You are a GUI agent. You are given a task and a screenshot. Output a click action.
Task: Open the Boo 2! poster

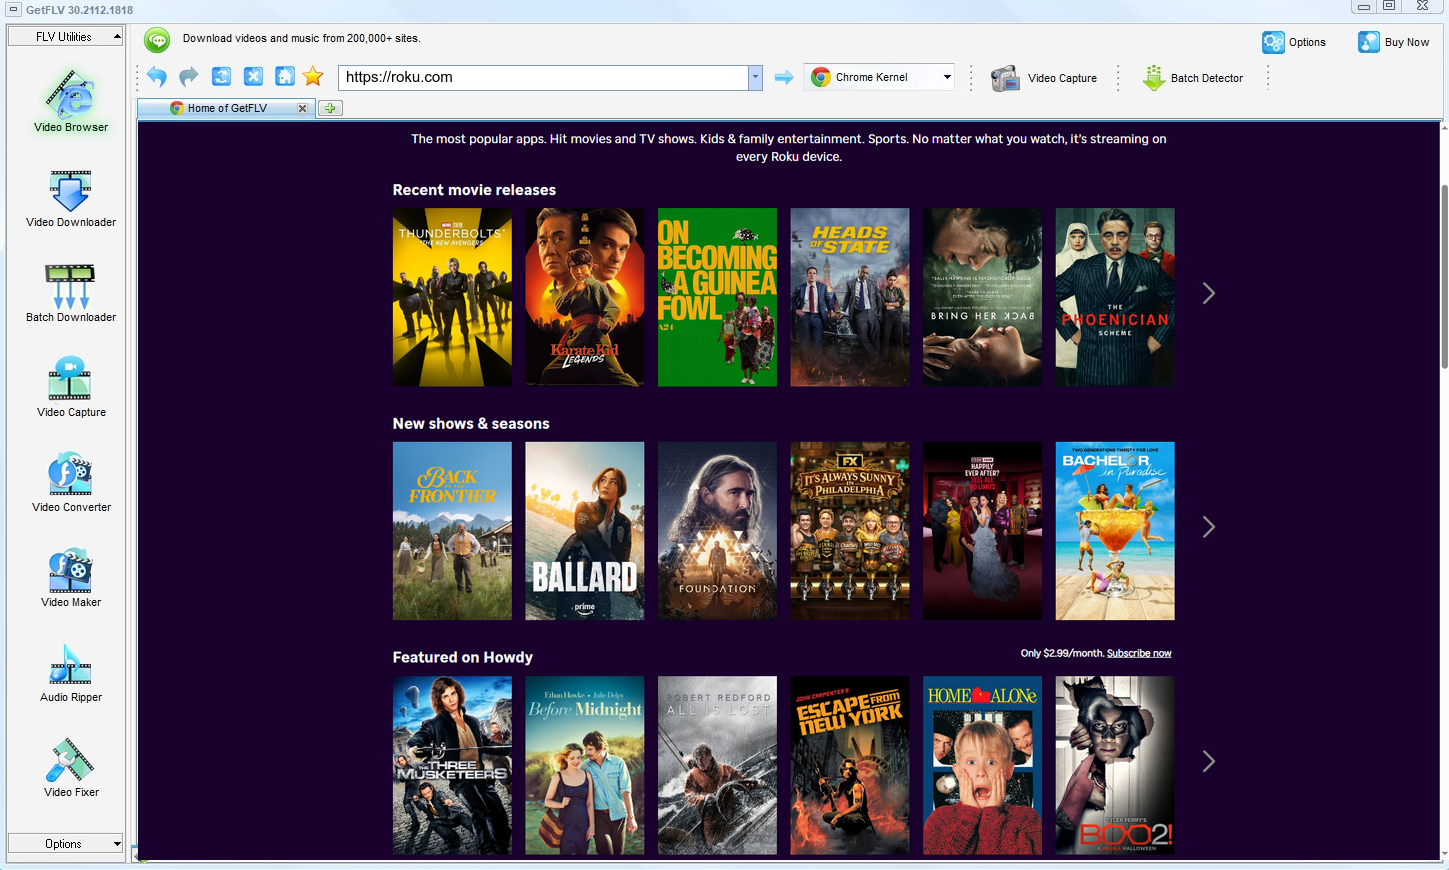1115,765
